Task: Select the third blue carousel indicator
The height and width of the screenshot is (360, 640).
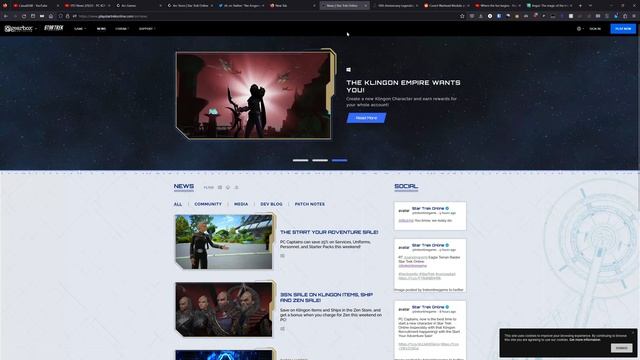Action: [340, 160]
